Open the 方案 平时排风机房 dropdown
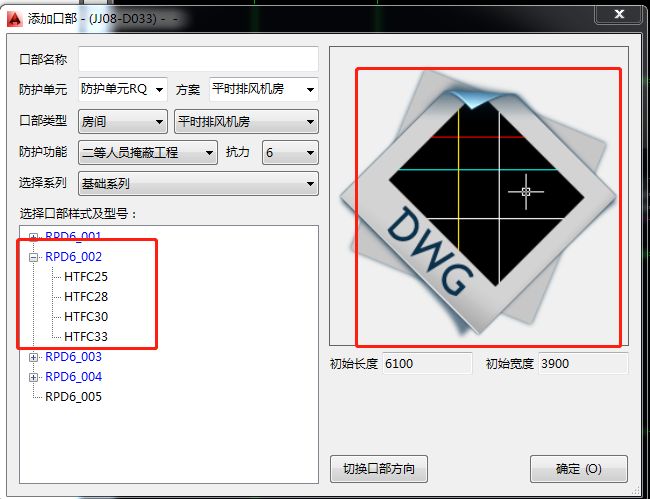Screen dimensions: 650x499 [x=264, y=89]
